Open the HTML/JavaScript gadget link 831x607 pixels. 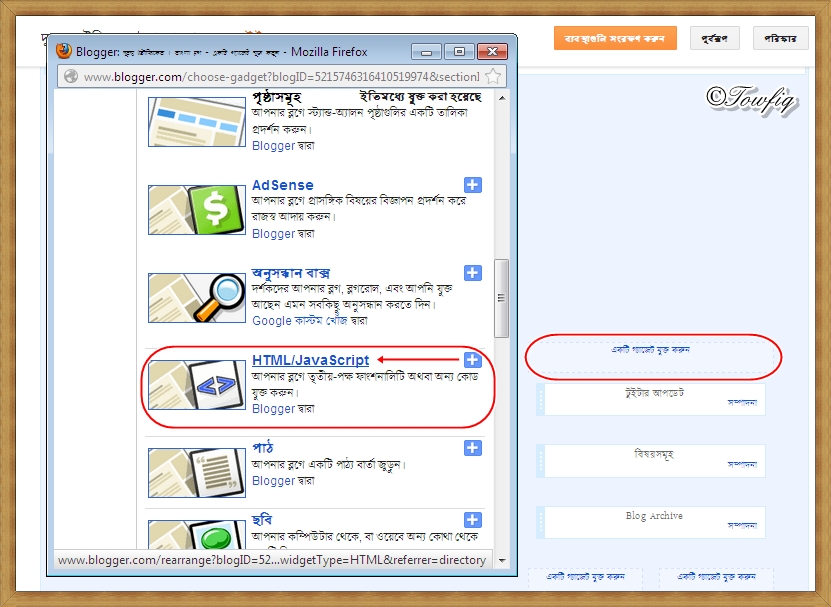(x=311, y=360)
